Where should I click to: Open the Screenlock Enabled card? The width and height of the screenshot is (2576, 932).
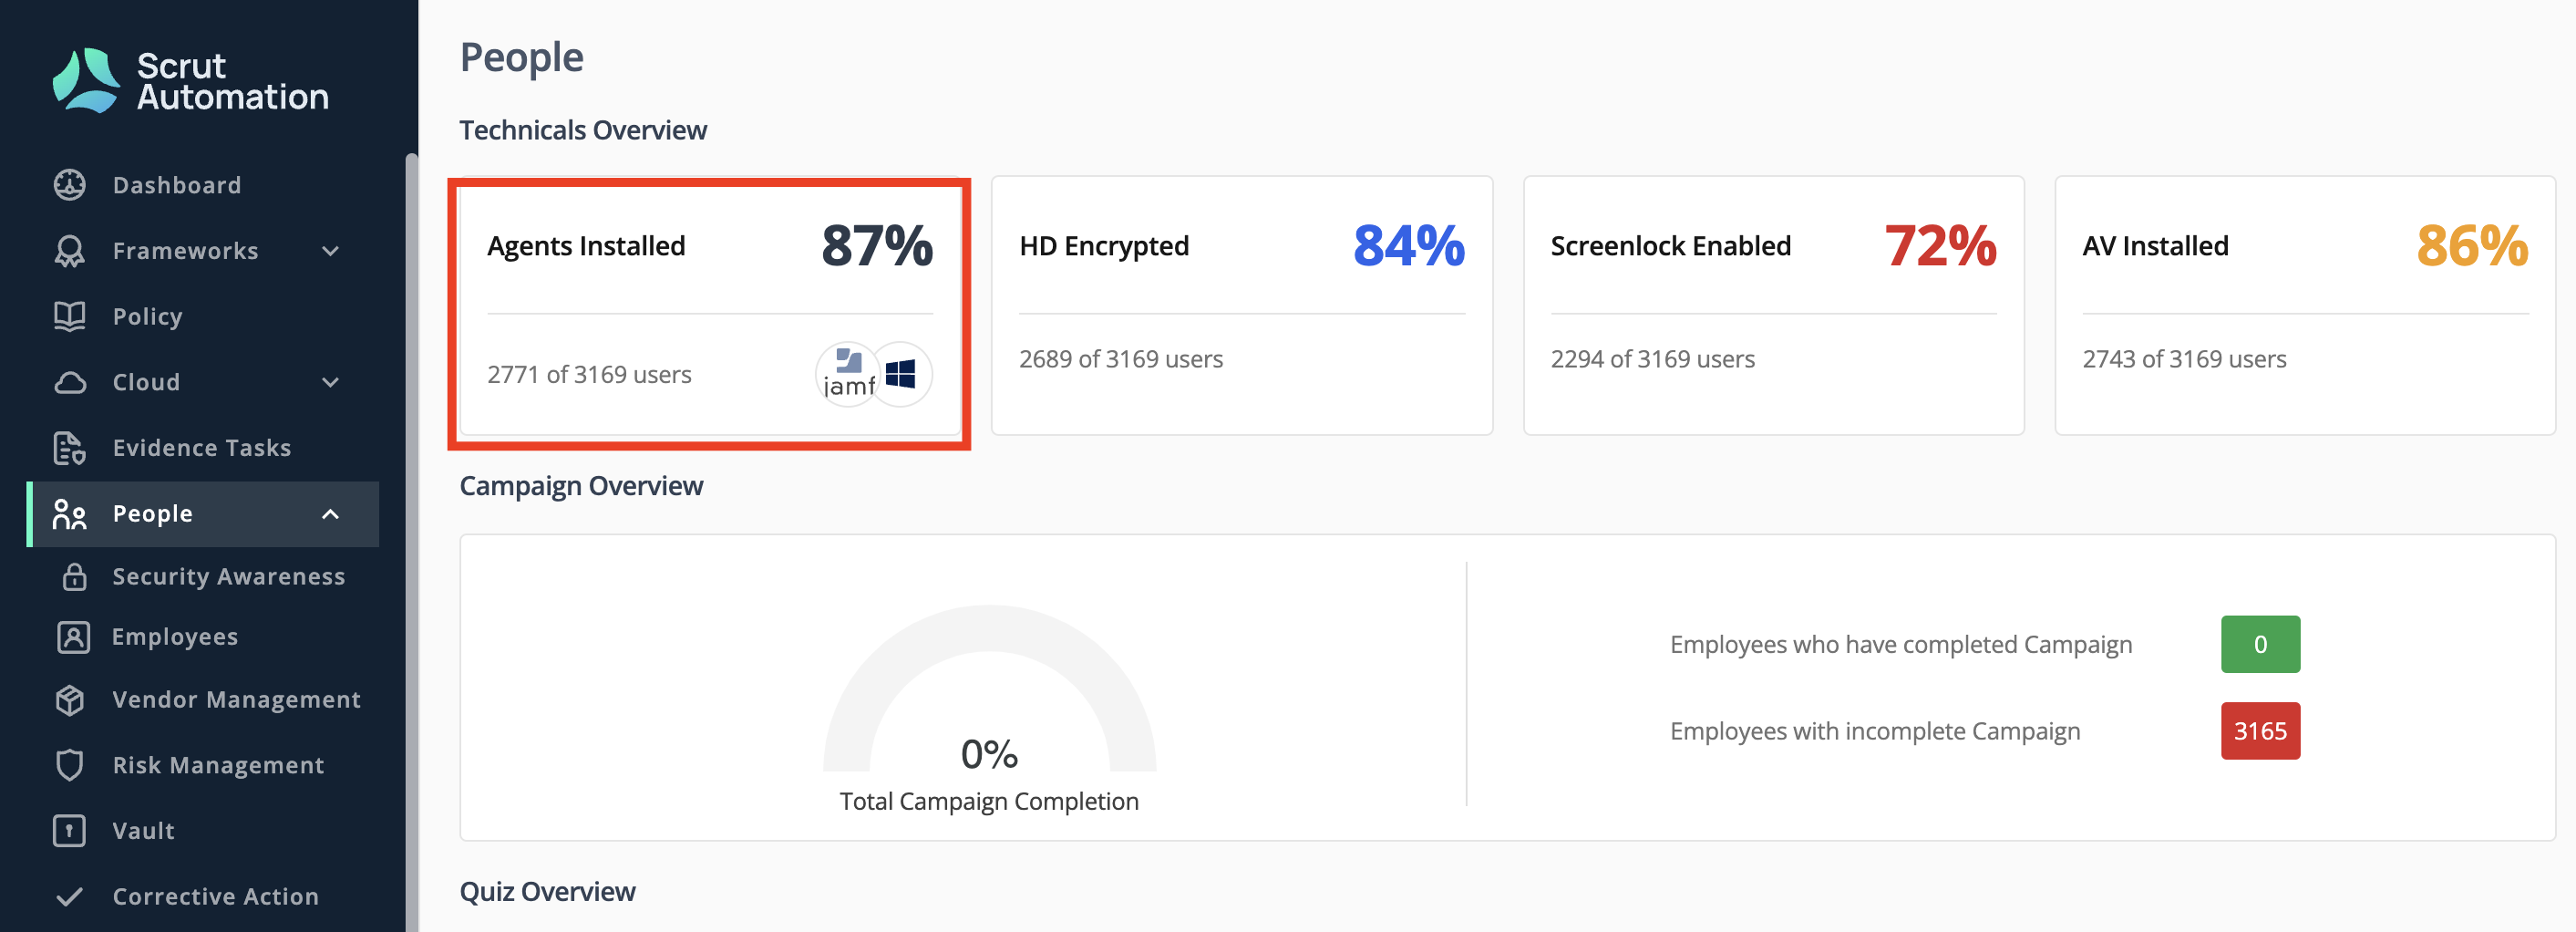[1773, 306]
